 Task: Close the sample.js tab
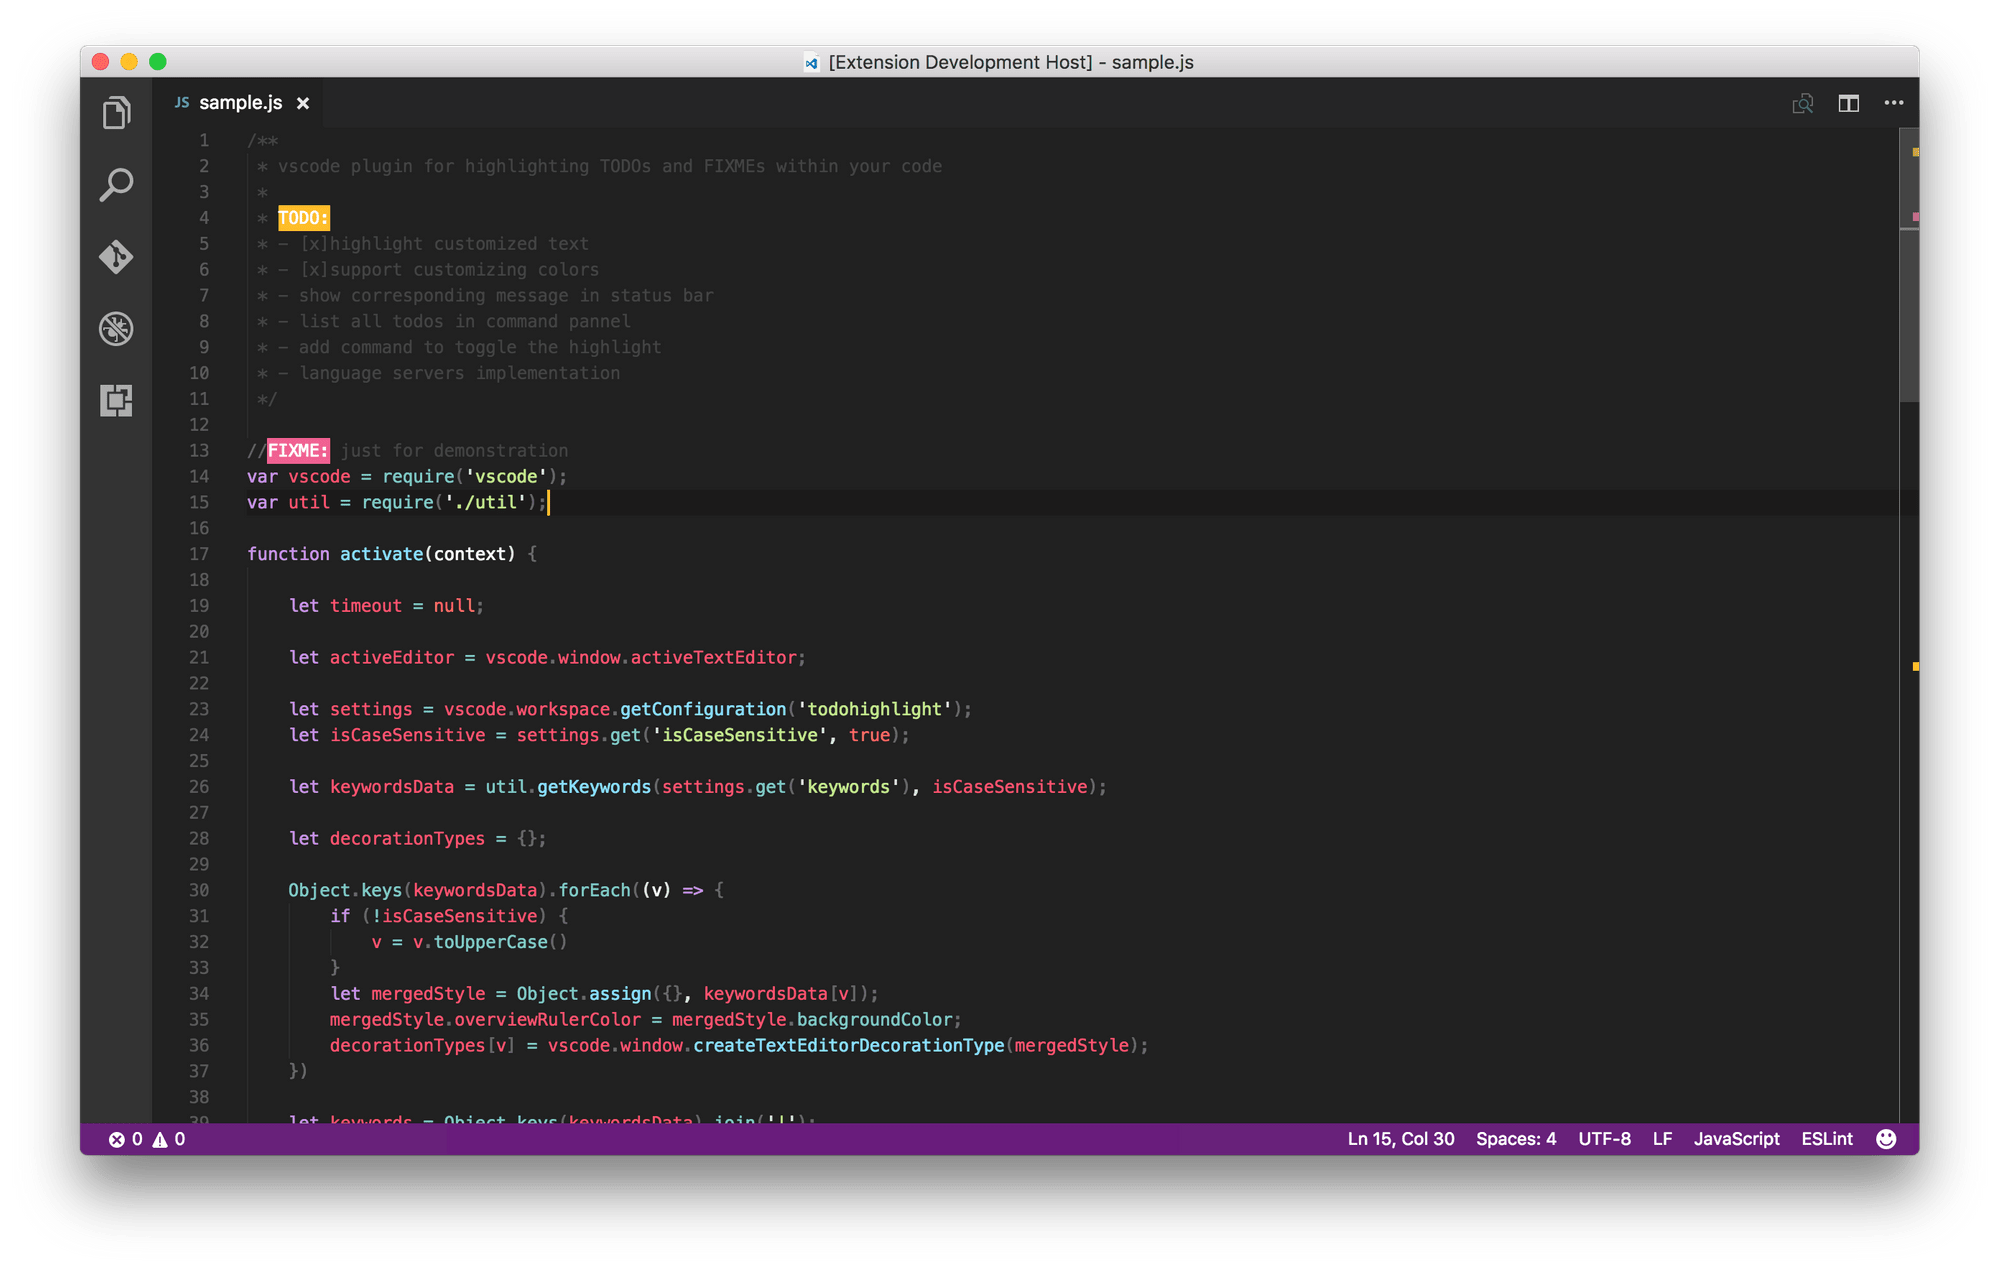coord(303,103)
